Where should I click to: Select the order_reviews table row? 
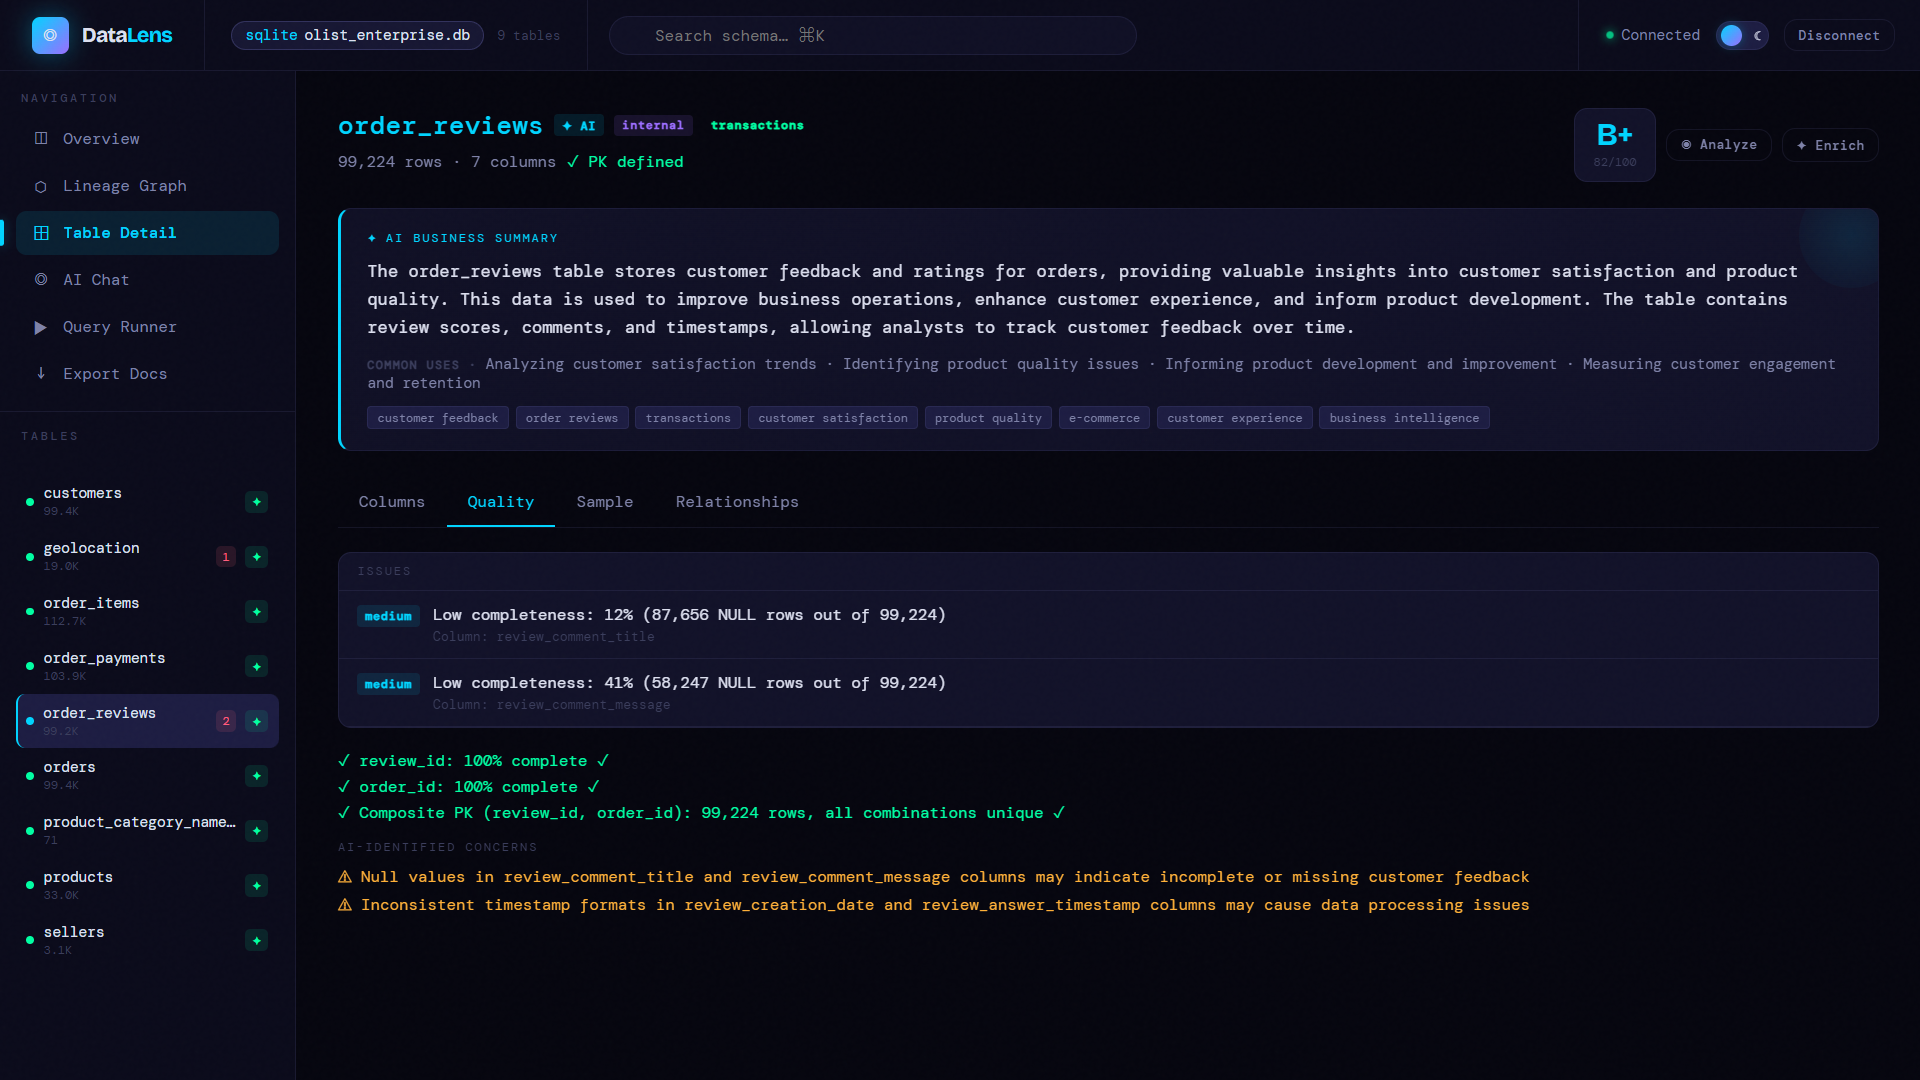tap(147, 721)
